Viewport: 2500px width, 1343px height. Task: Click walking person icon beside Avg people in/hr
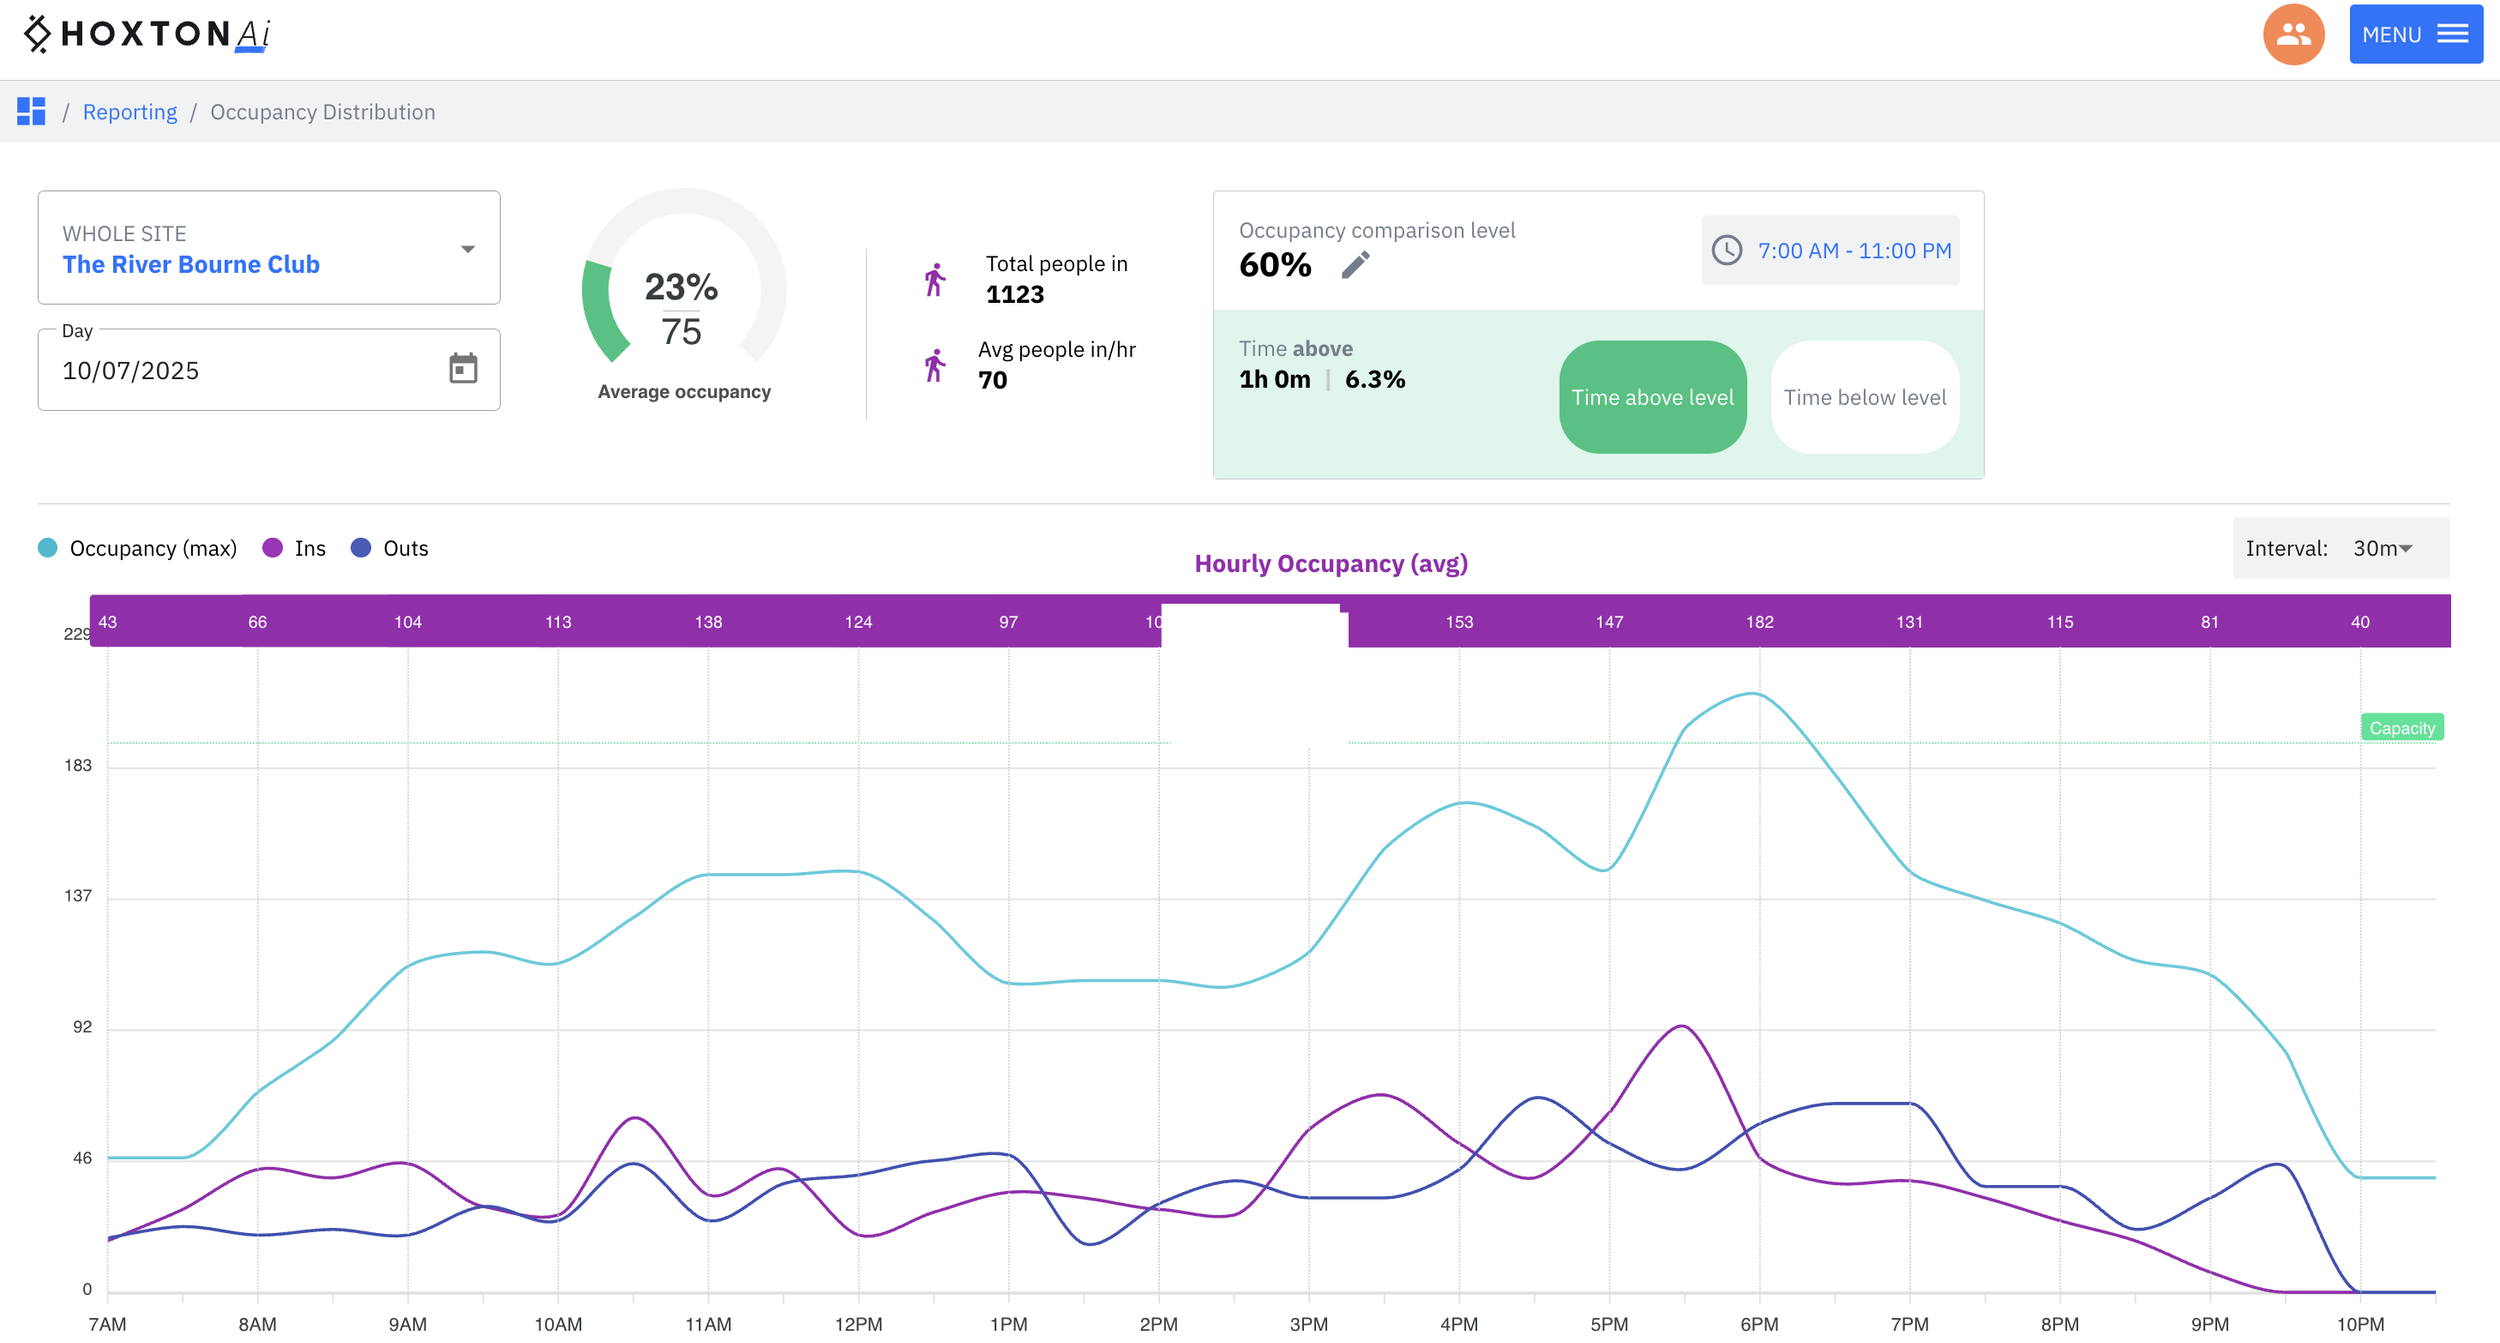coord(934,366)
